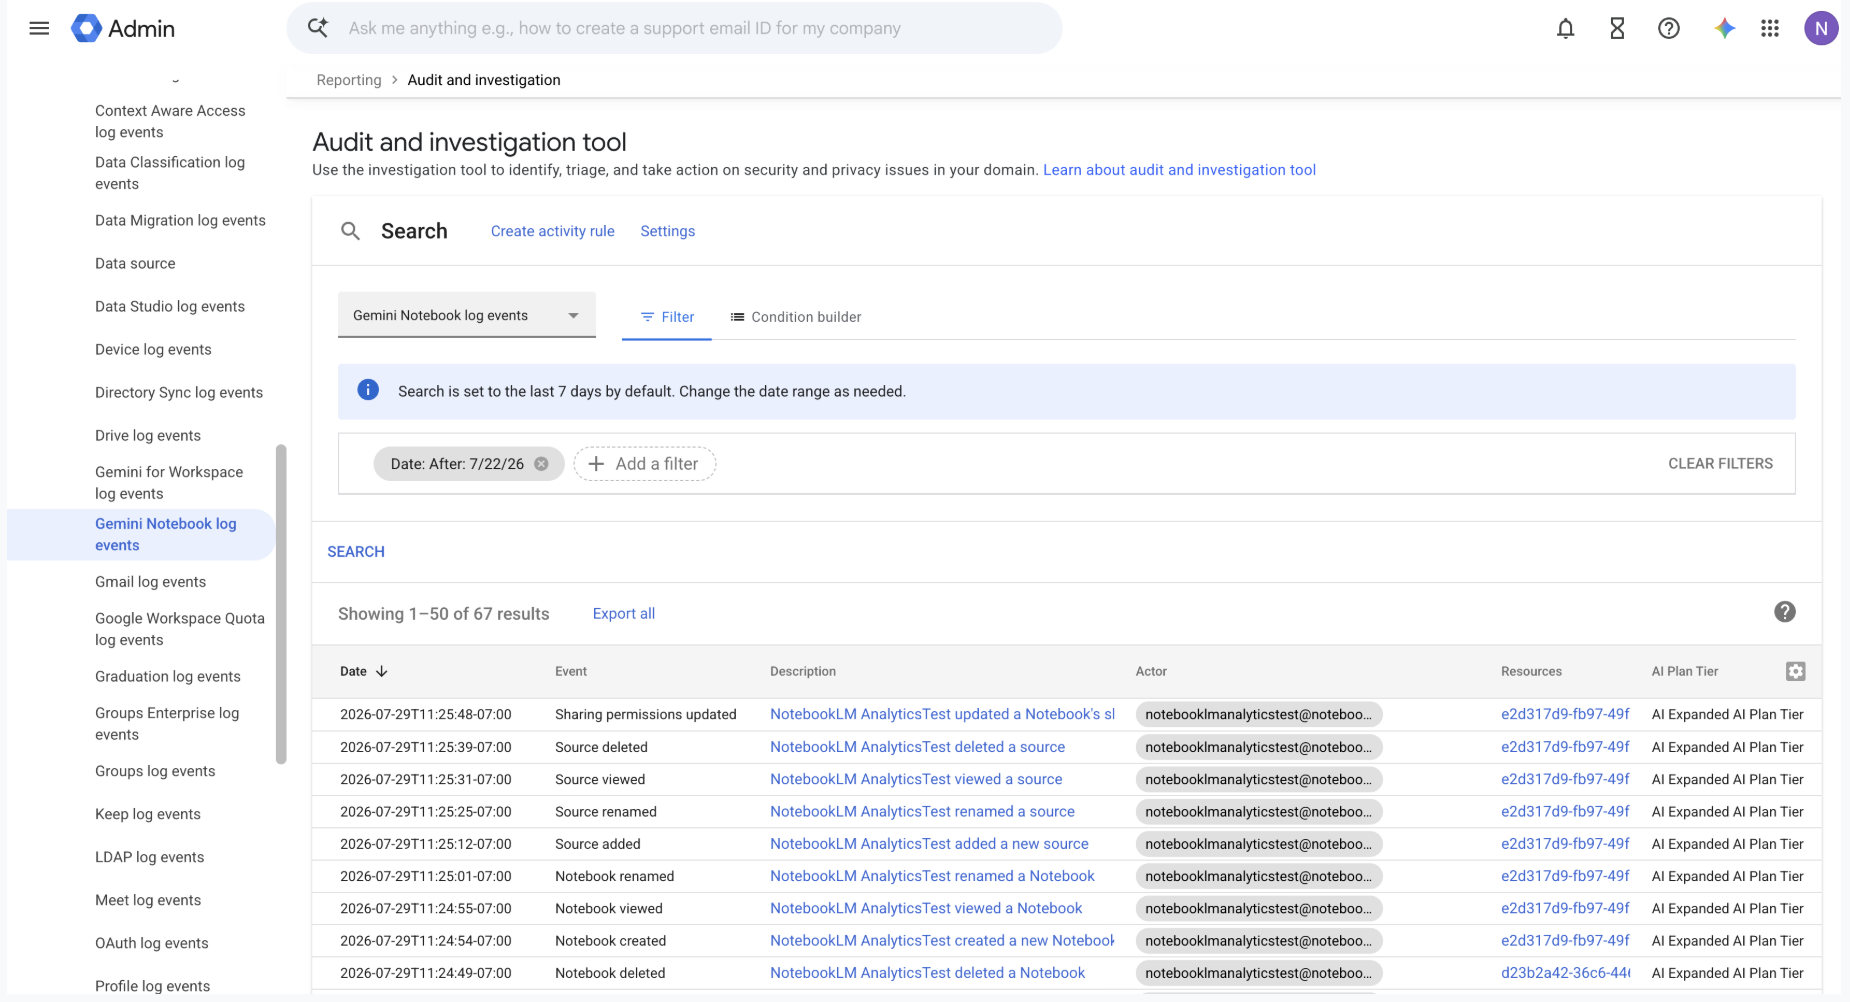1850x1002 pixels.
Task: Open 'renamed a source' description link
Action: pos(922,812)
